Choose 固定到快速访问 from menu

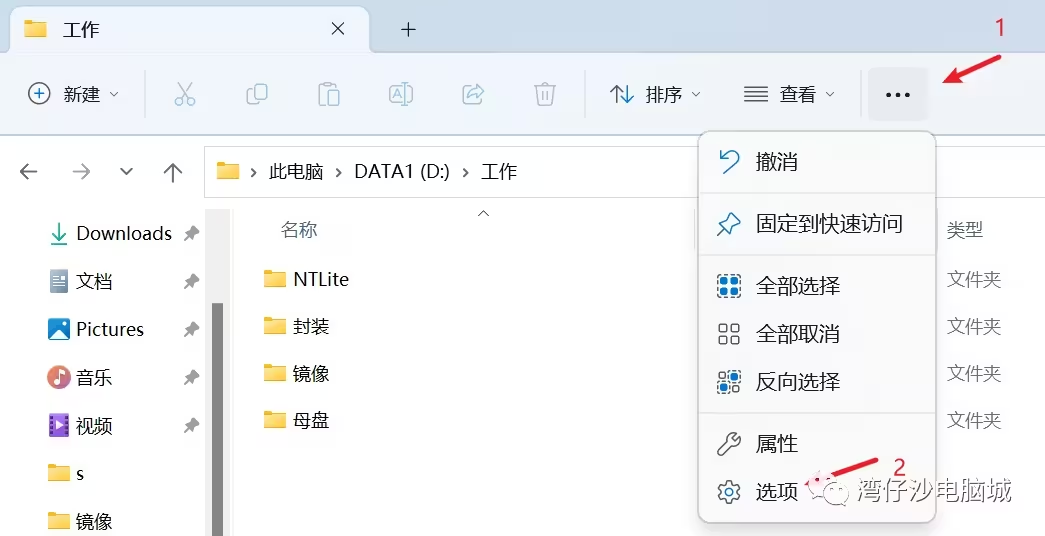pos(817,223)
